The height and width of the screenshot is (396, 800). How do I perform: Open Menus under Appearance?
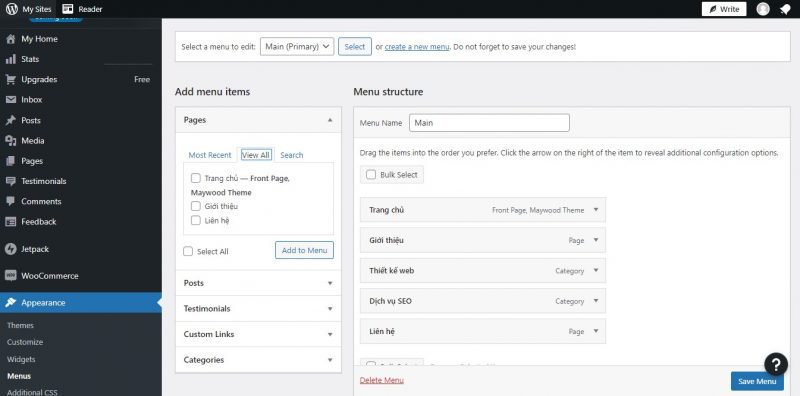(19, 376)
